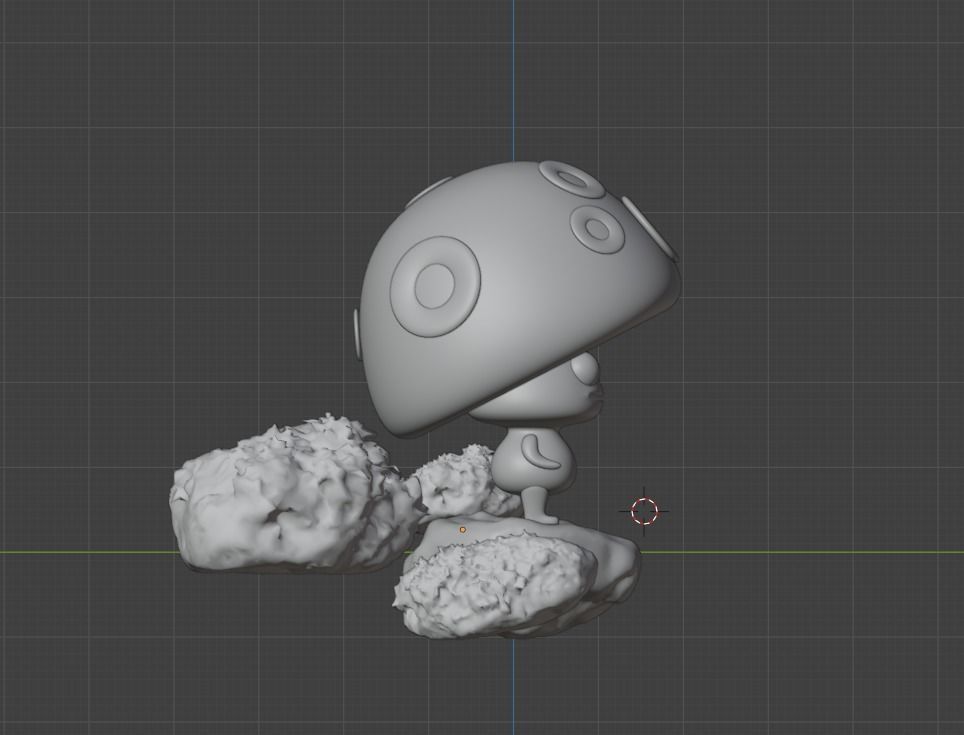Click the mushroom character's round body
The height and width of the screenshot is (735, 964).
534,458
